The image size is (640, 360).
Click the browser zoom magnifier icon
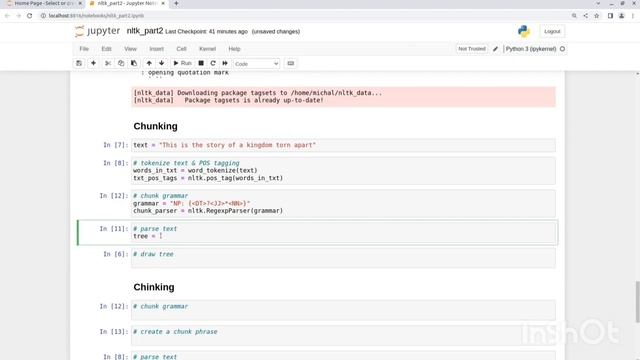coord(574,16)
